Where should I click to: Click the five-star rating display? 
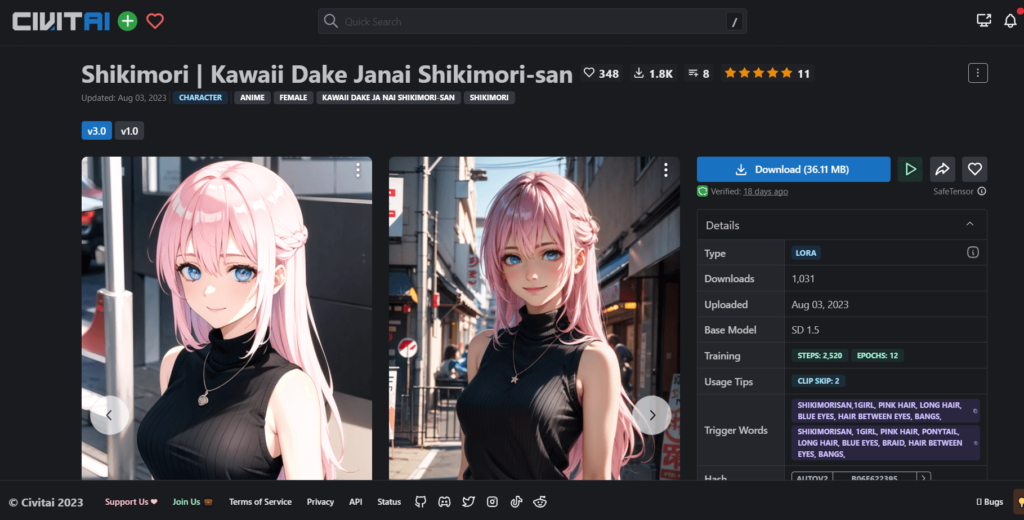coord(758,73)
